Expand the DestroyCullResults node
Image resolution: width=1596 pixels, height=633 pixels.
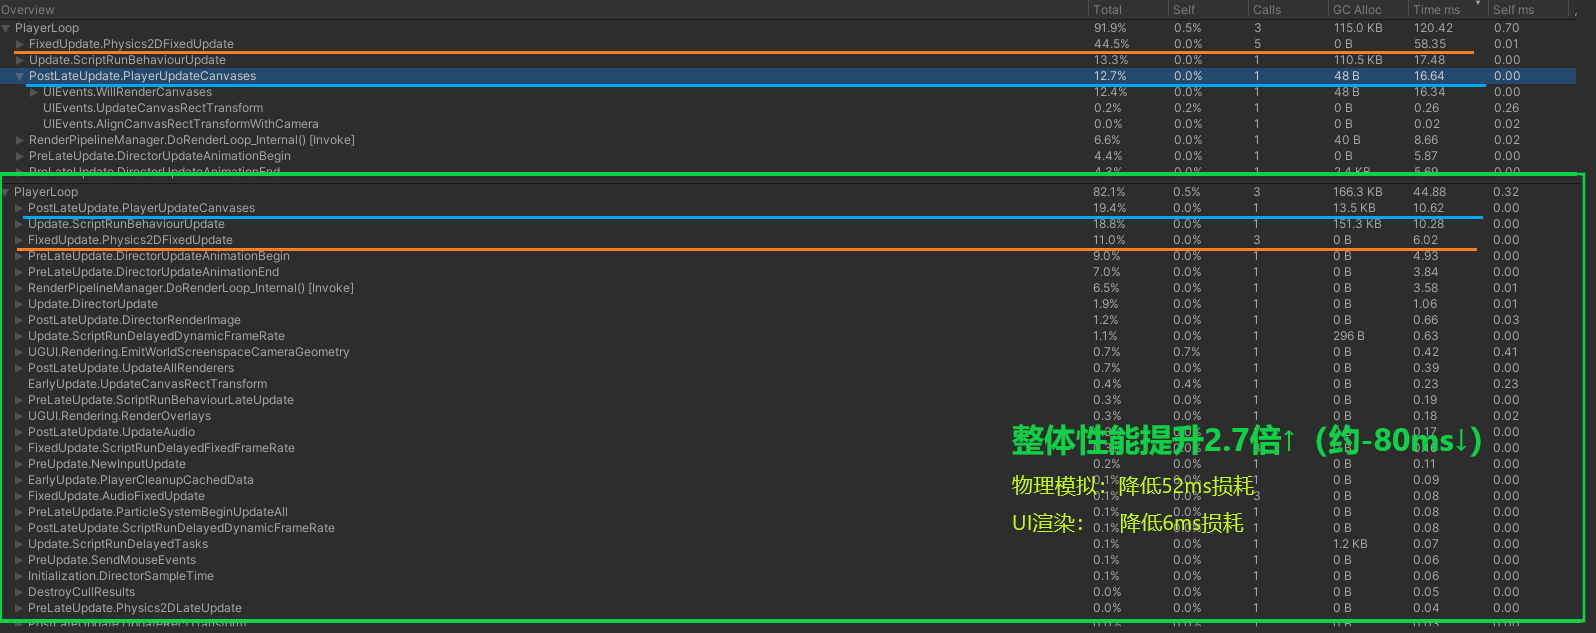[19, 592]
